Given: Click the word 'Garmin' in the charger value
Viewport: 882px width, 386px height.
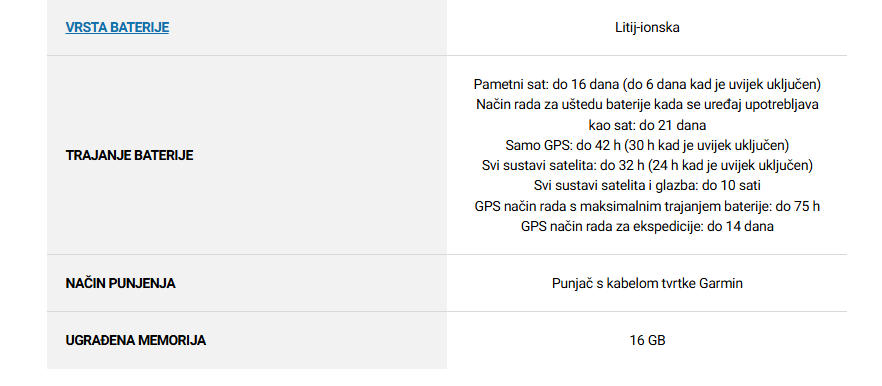Looking at the screenshot, I should tap(721, 283).
